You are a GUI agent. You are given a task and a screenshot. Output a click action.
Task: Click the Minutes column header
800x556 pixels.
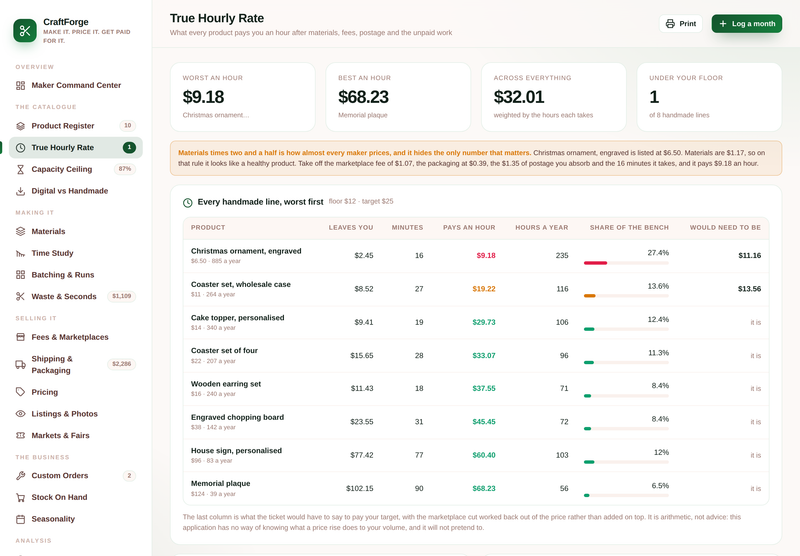point(407,228)
